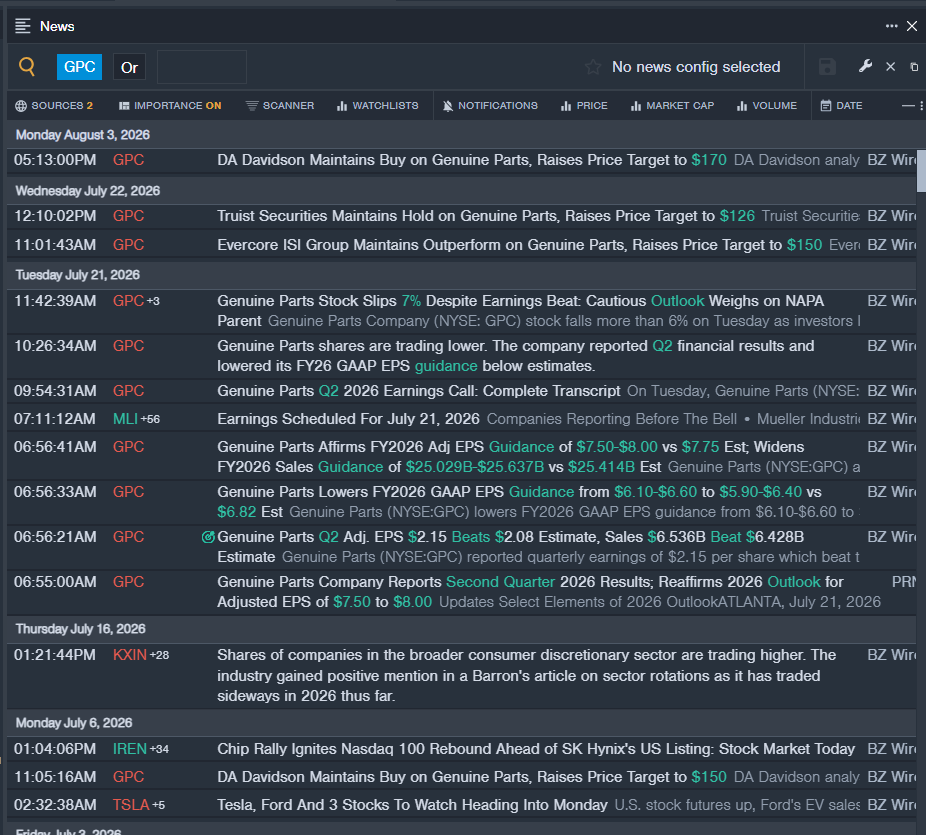Click the Tuesday July 21, 2026 date header
The height and width of the screenshot is (835, 926).
77,275
